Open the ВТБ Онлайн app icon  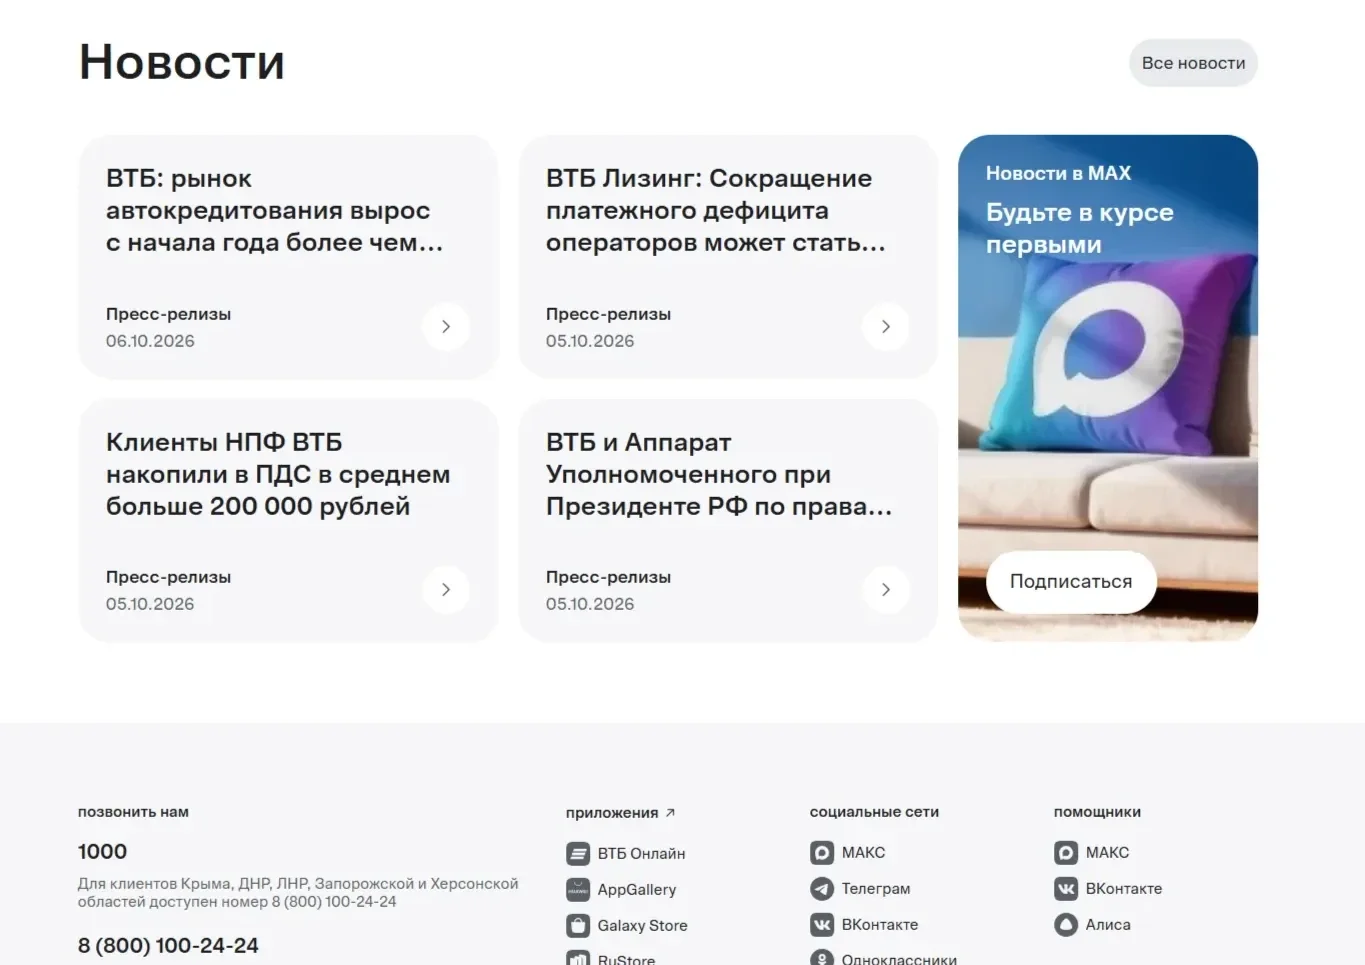coord(578,853)
